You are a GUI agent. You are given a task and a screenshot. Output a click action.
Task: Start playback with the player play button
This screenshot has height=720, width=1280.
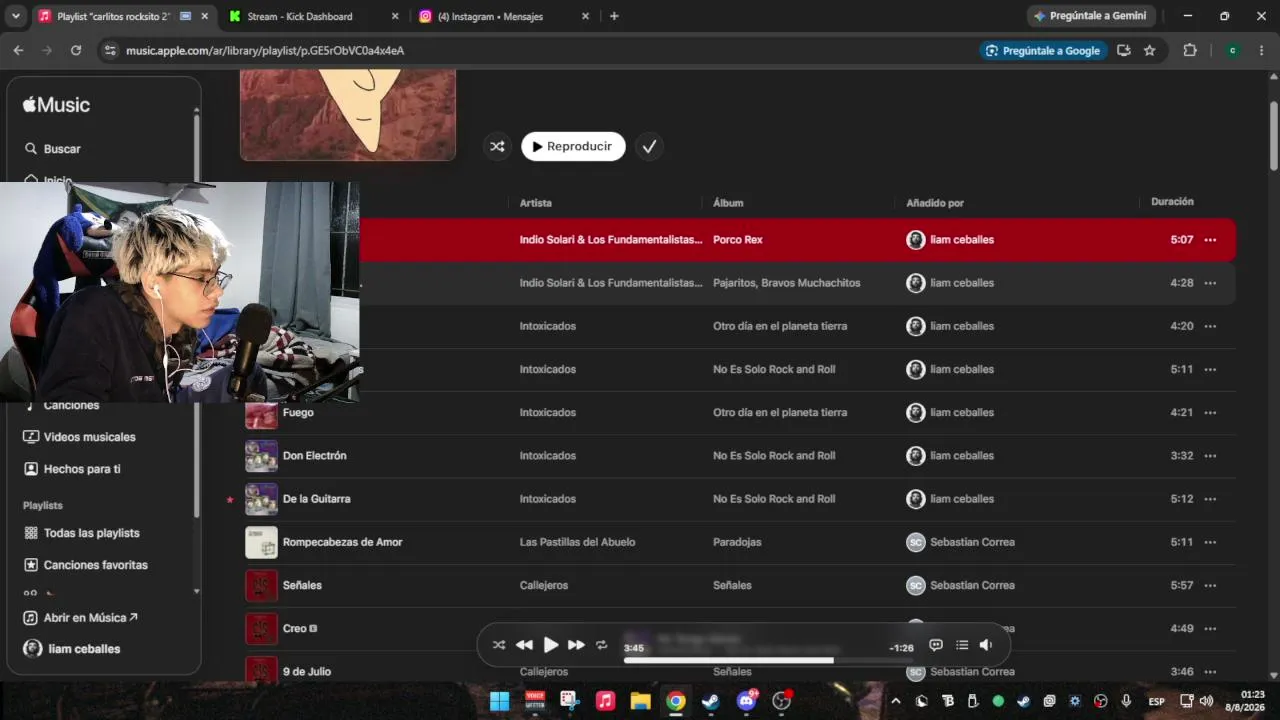(550, 645)
